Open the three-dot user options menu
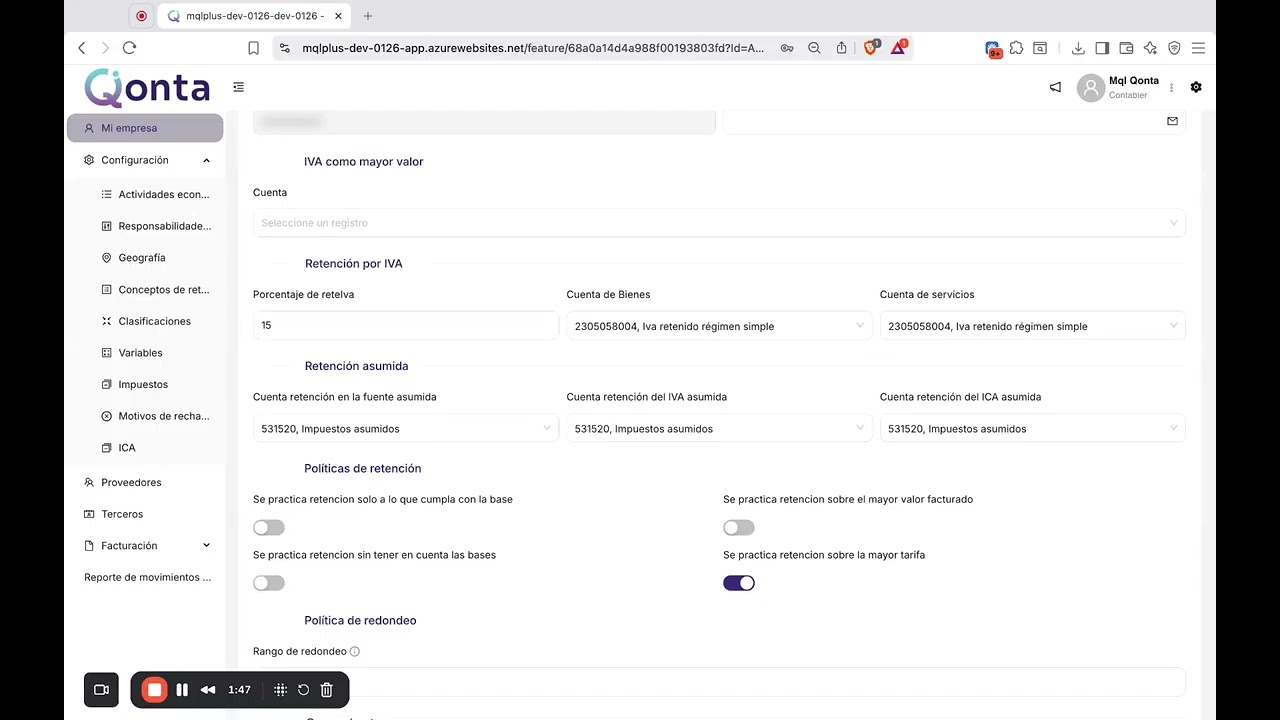Viewport: 1280px width, 720px height. pos(1171,88)
